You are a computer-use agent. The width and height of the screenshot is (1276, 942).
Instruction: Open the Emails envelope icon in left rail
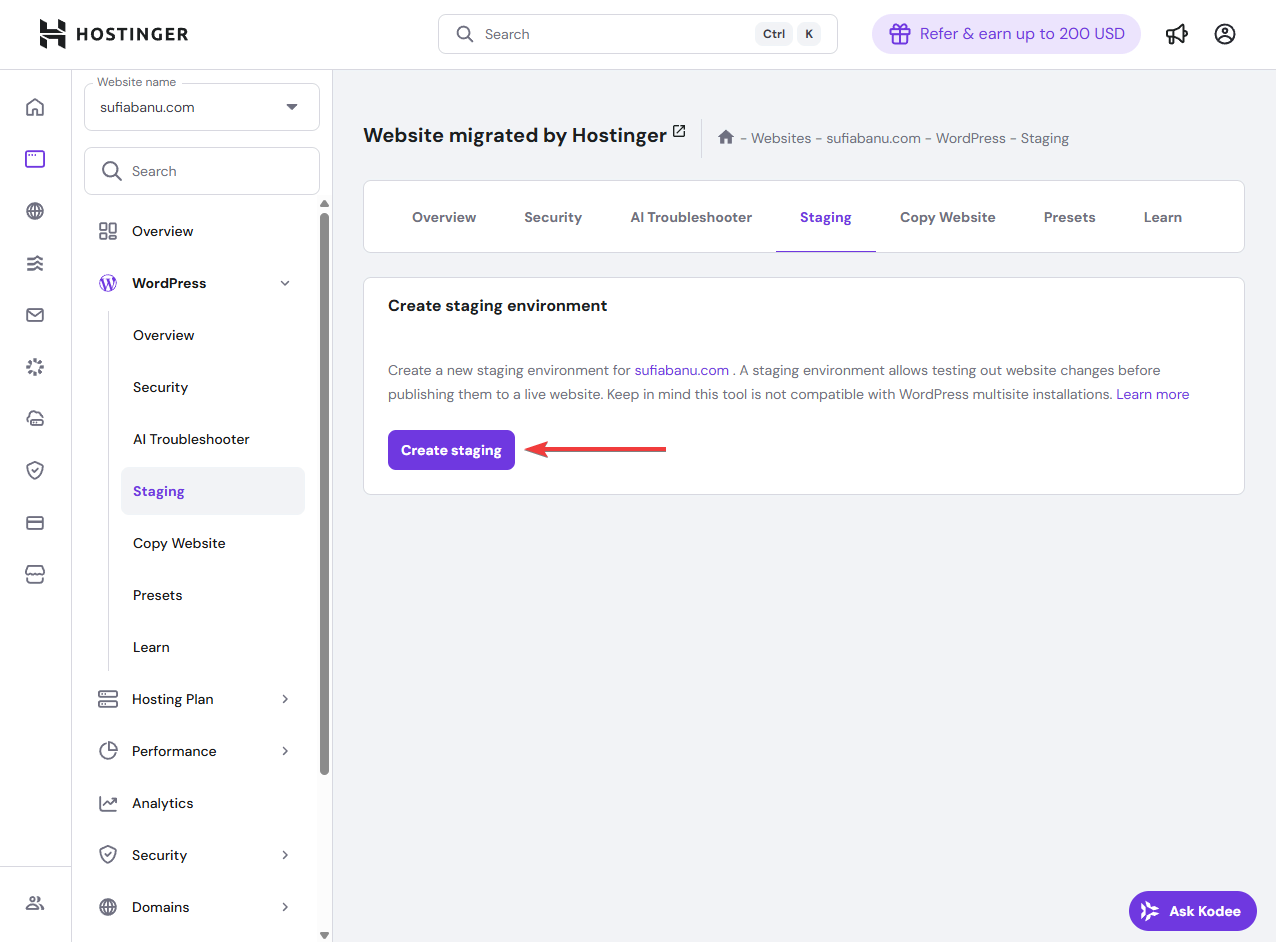tap(35, 315)
